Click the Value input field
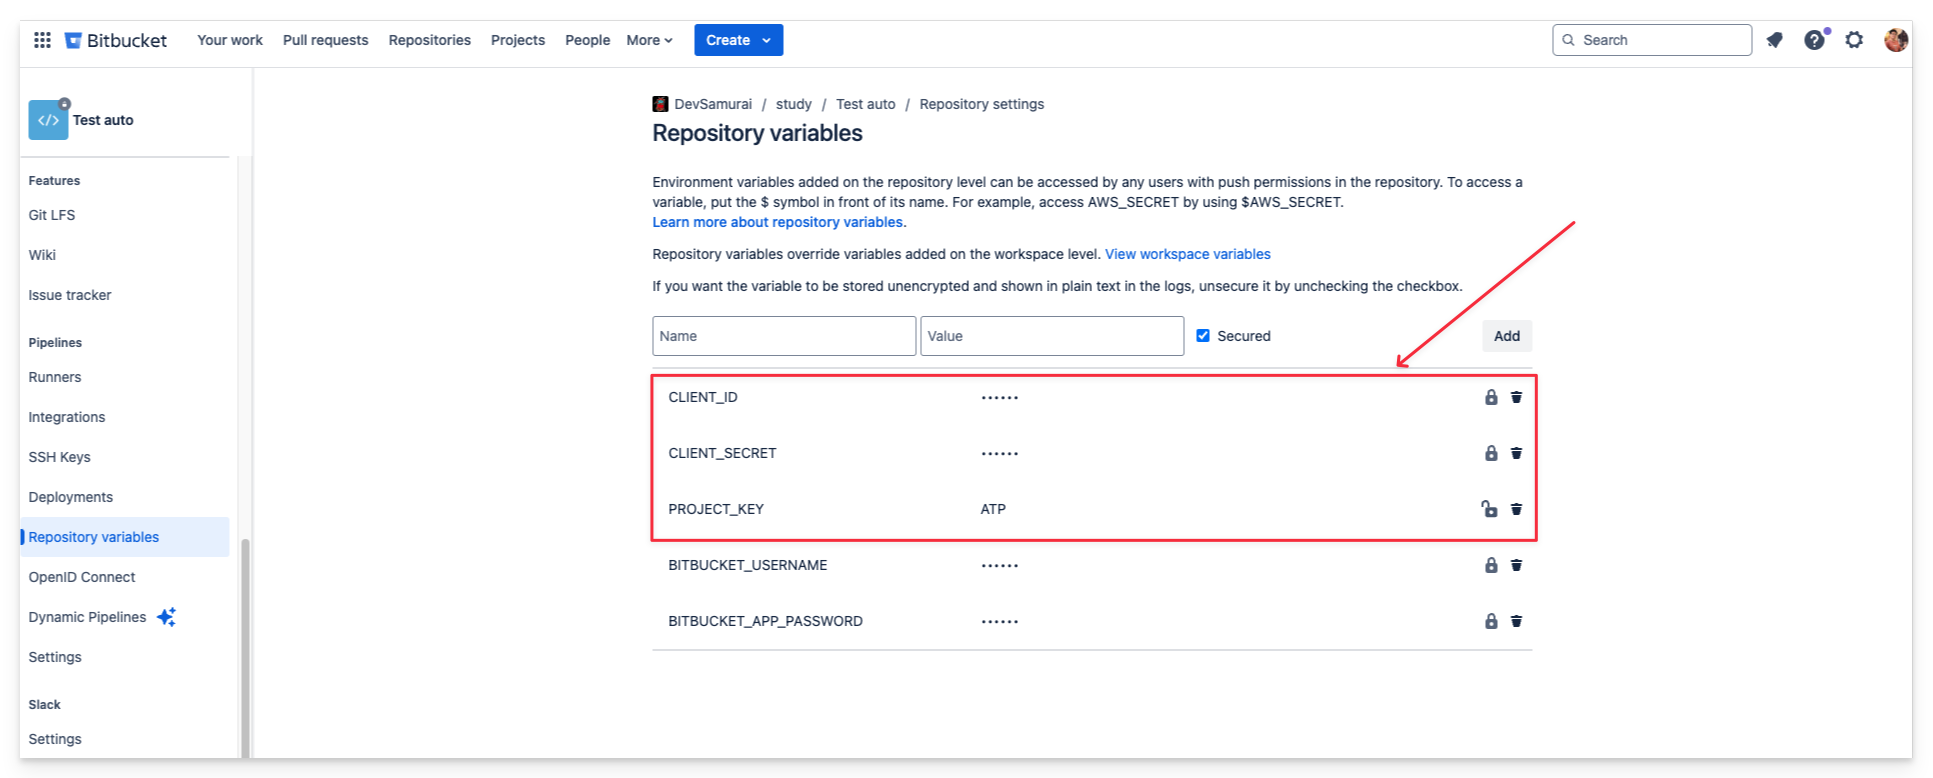 coord(1052,336)
